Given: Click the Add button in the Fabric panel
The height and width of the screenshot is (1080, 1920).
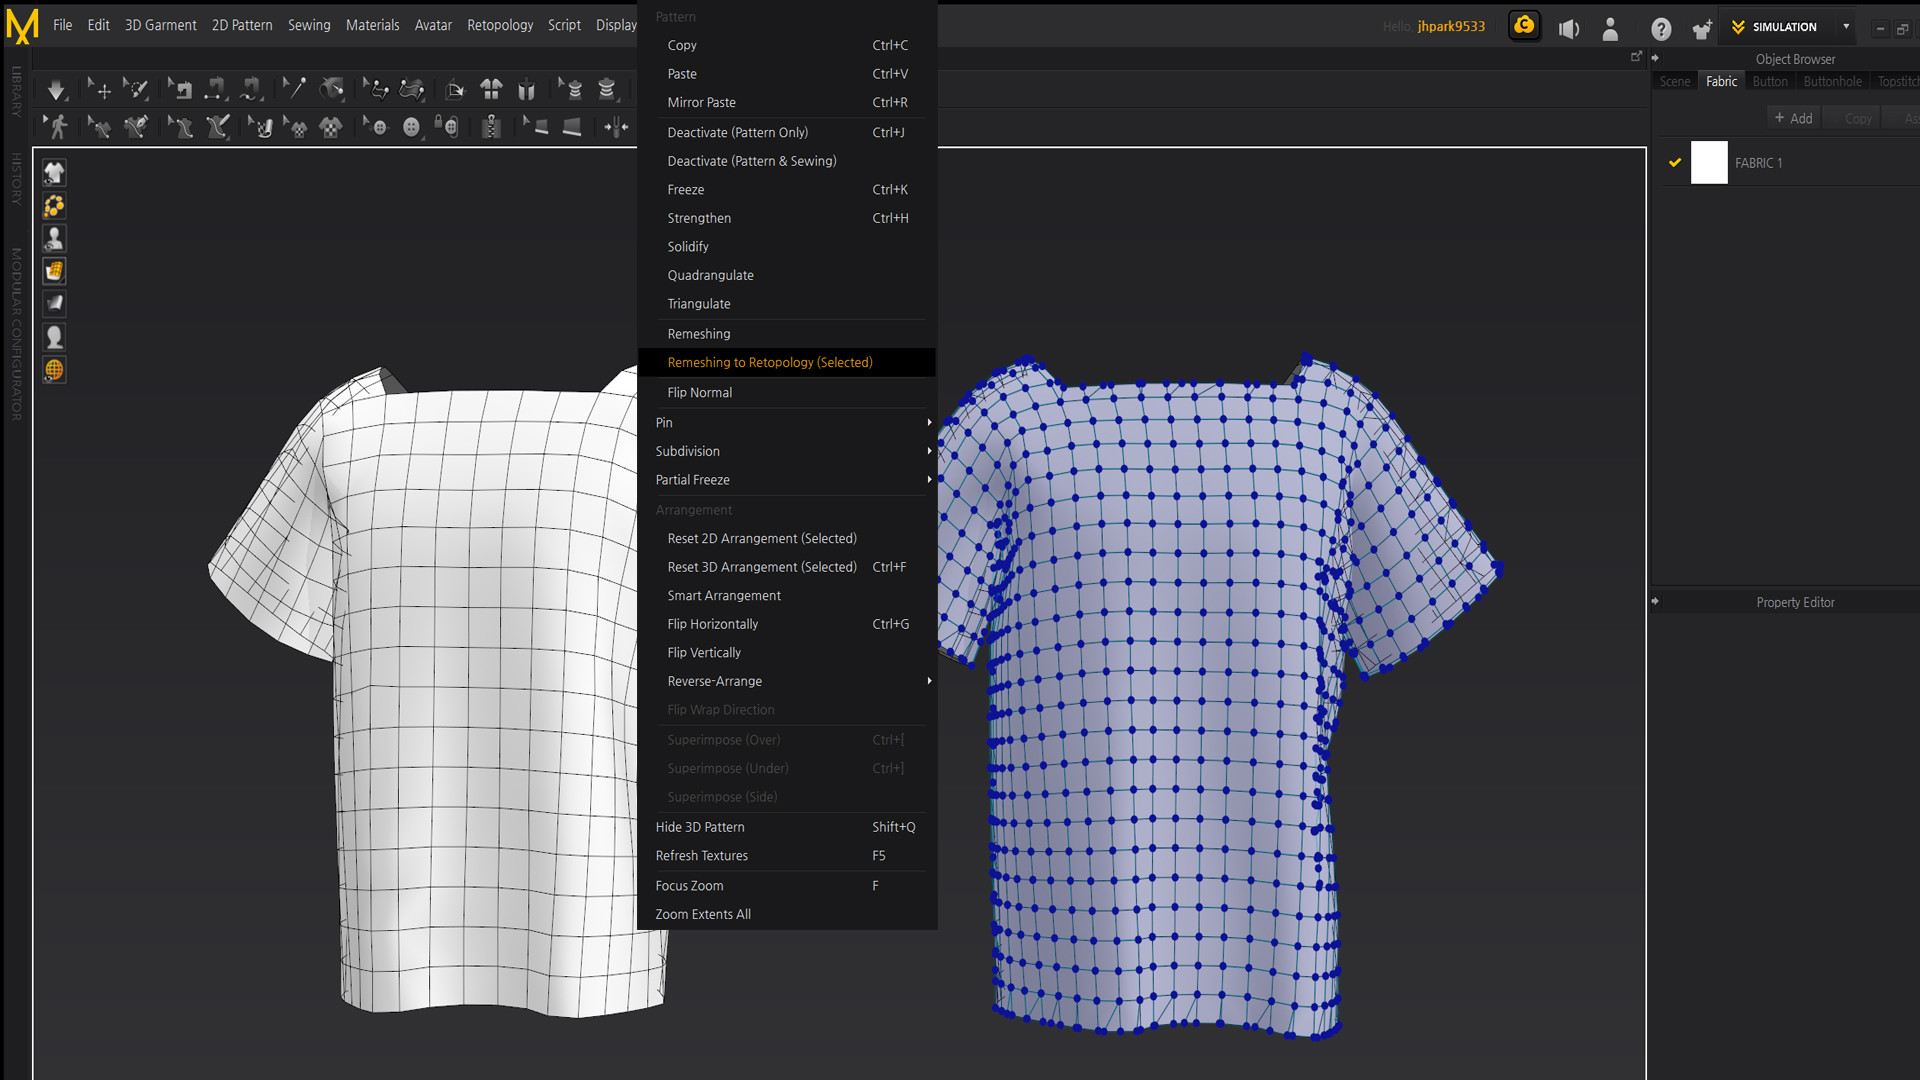Looking at the screenshot, I should 1793,117.
